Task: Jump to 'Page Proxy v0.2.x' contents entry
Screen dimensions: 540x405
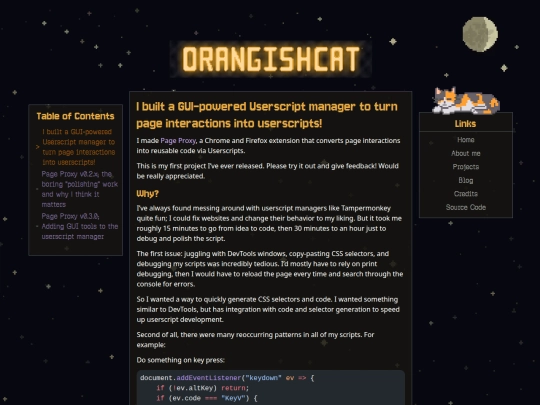Action: (x=80, y=189)
